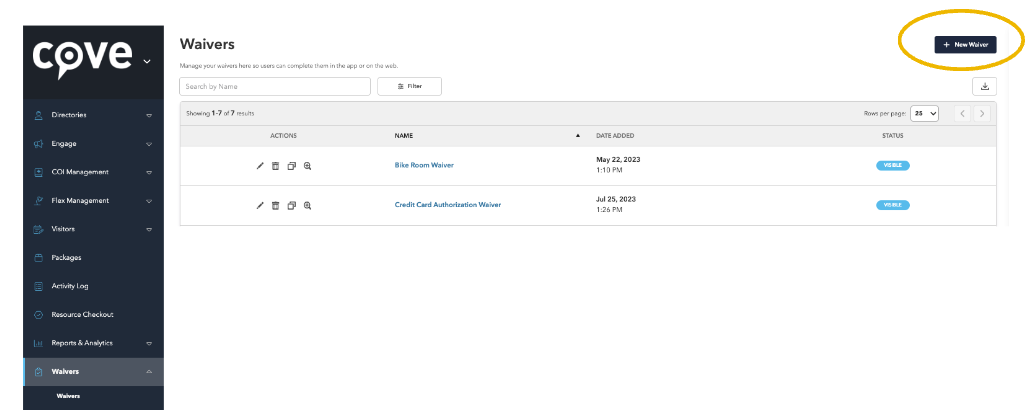
Task: Expand the Reports & Analytics menu arrow
Action: 149,344
